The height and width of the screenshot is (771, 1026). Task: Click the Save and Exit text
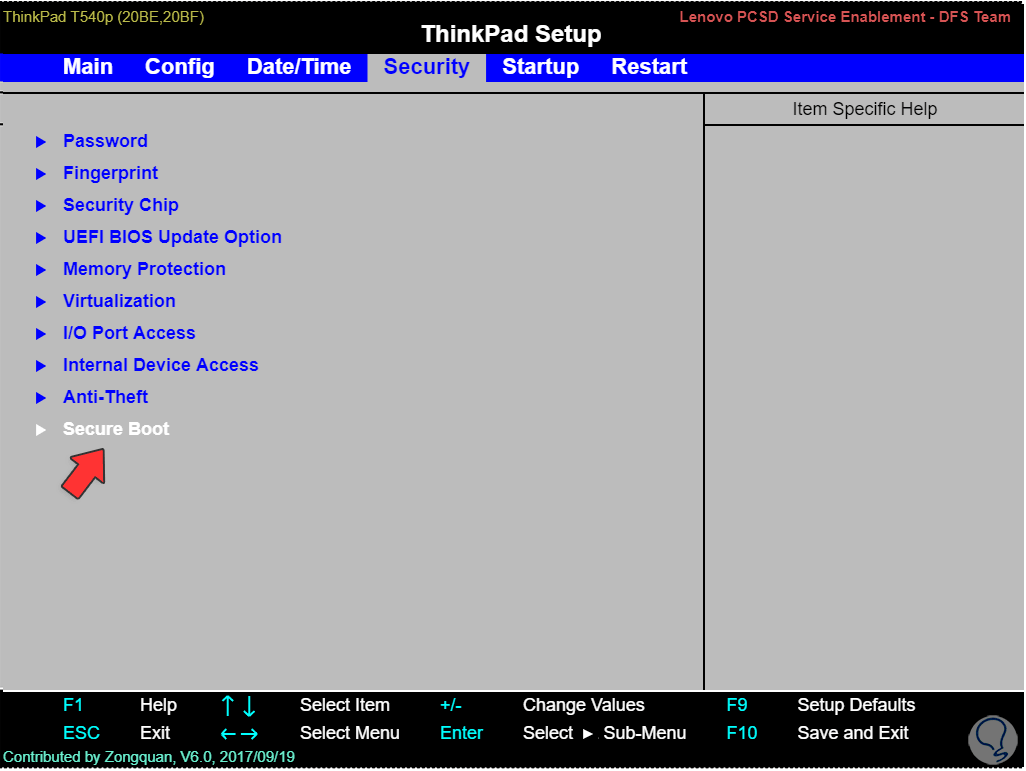pyautogui.click(x=853, y=733)
